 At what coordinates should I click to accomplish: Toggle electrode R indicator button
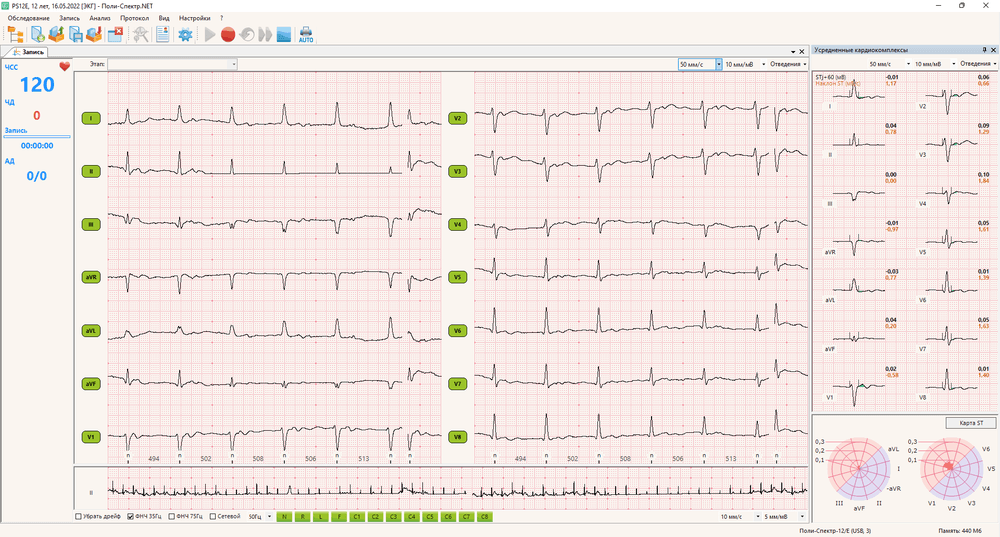coord(302,517)
